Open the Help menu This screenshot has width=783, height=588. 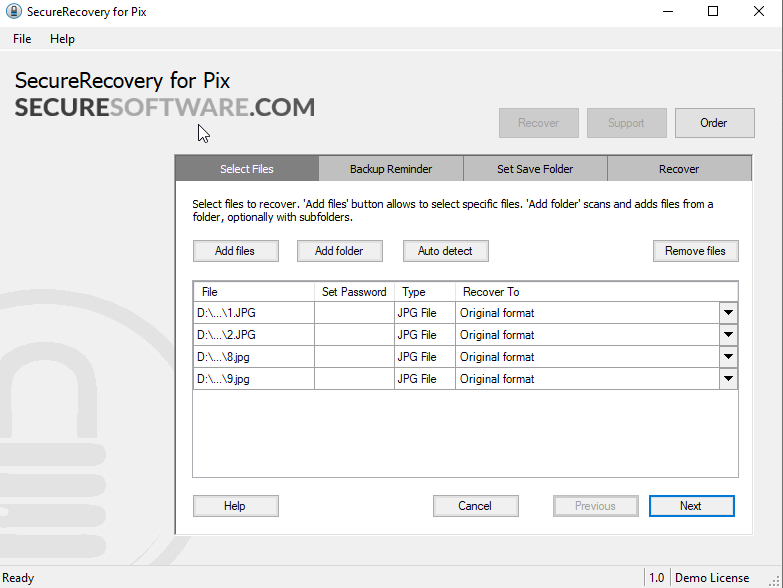click(x=62, y=39)
